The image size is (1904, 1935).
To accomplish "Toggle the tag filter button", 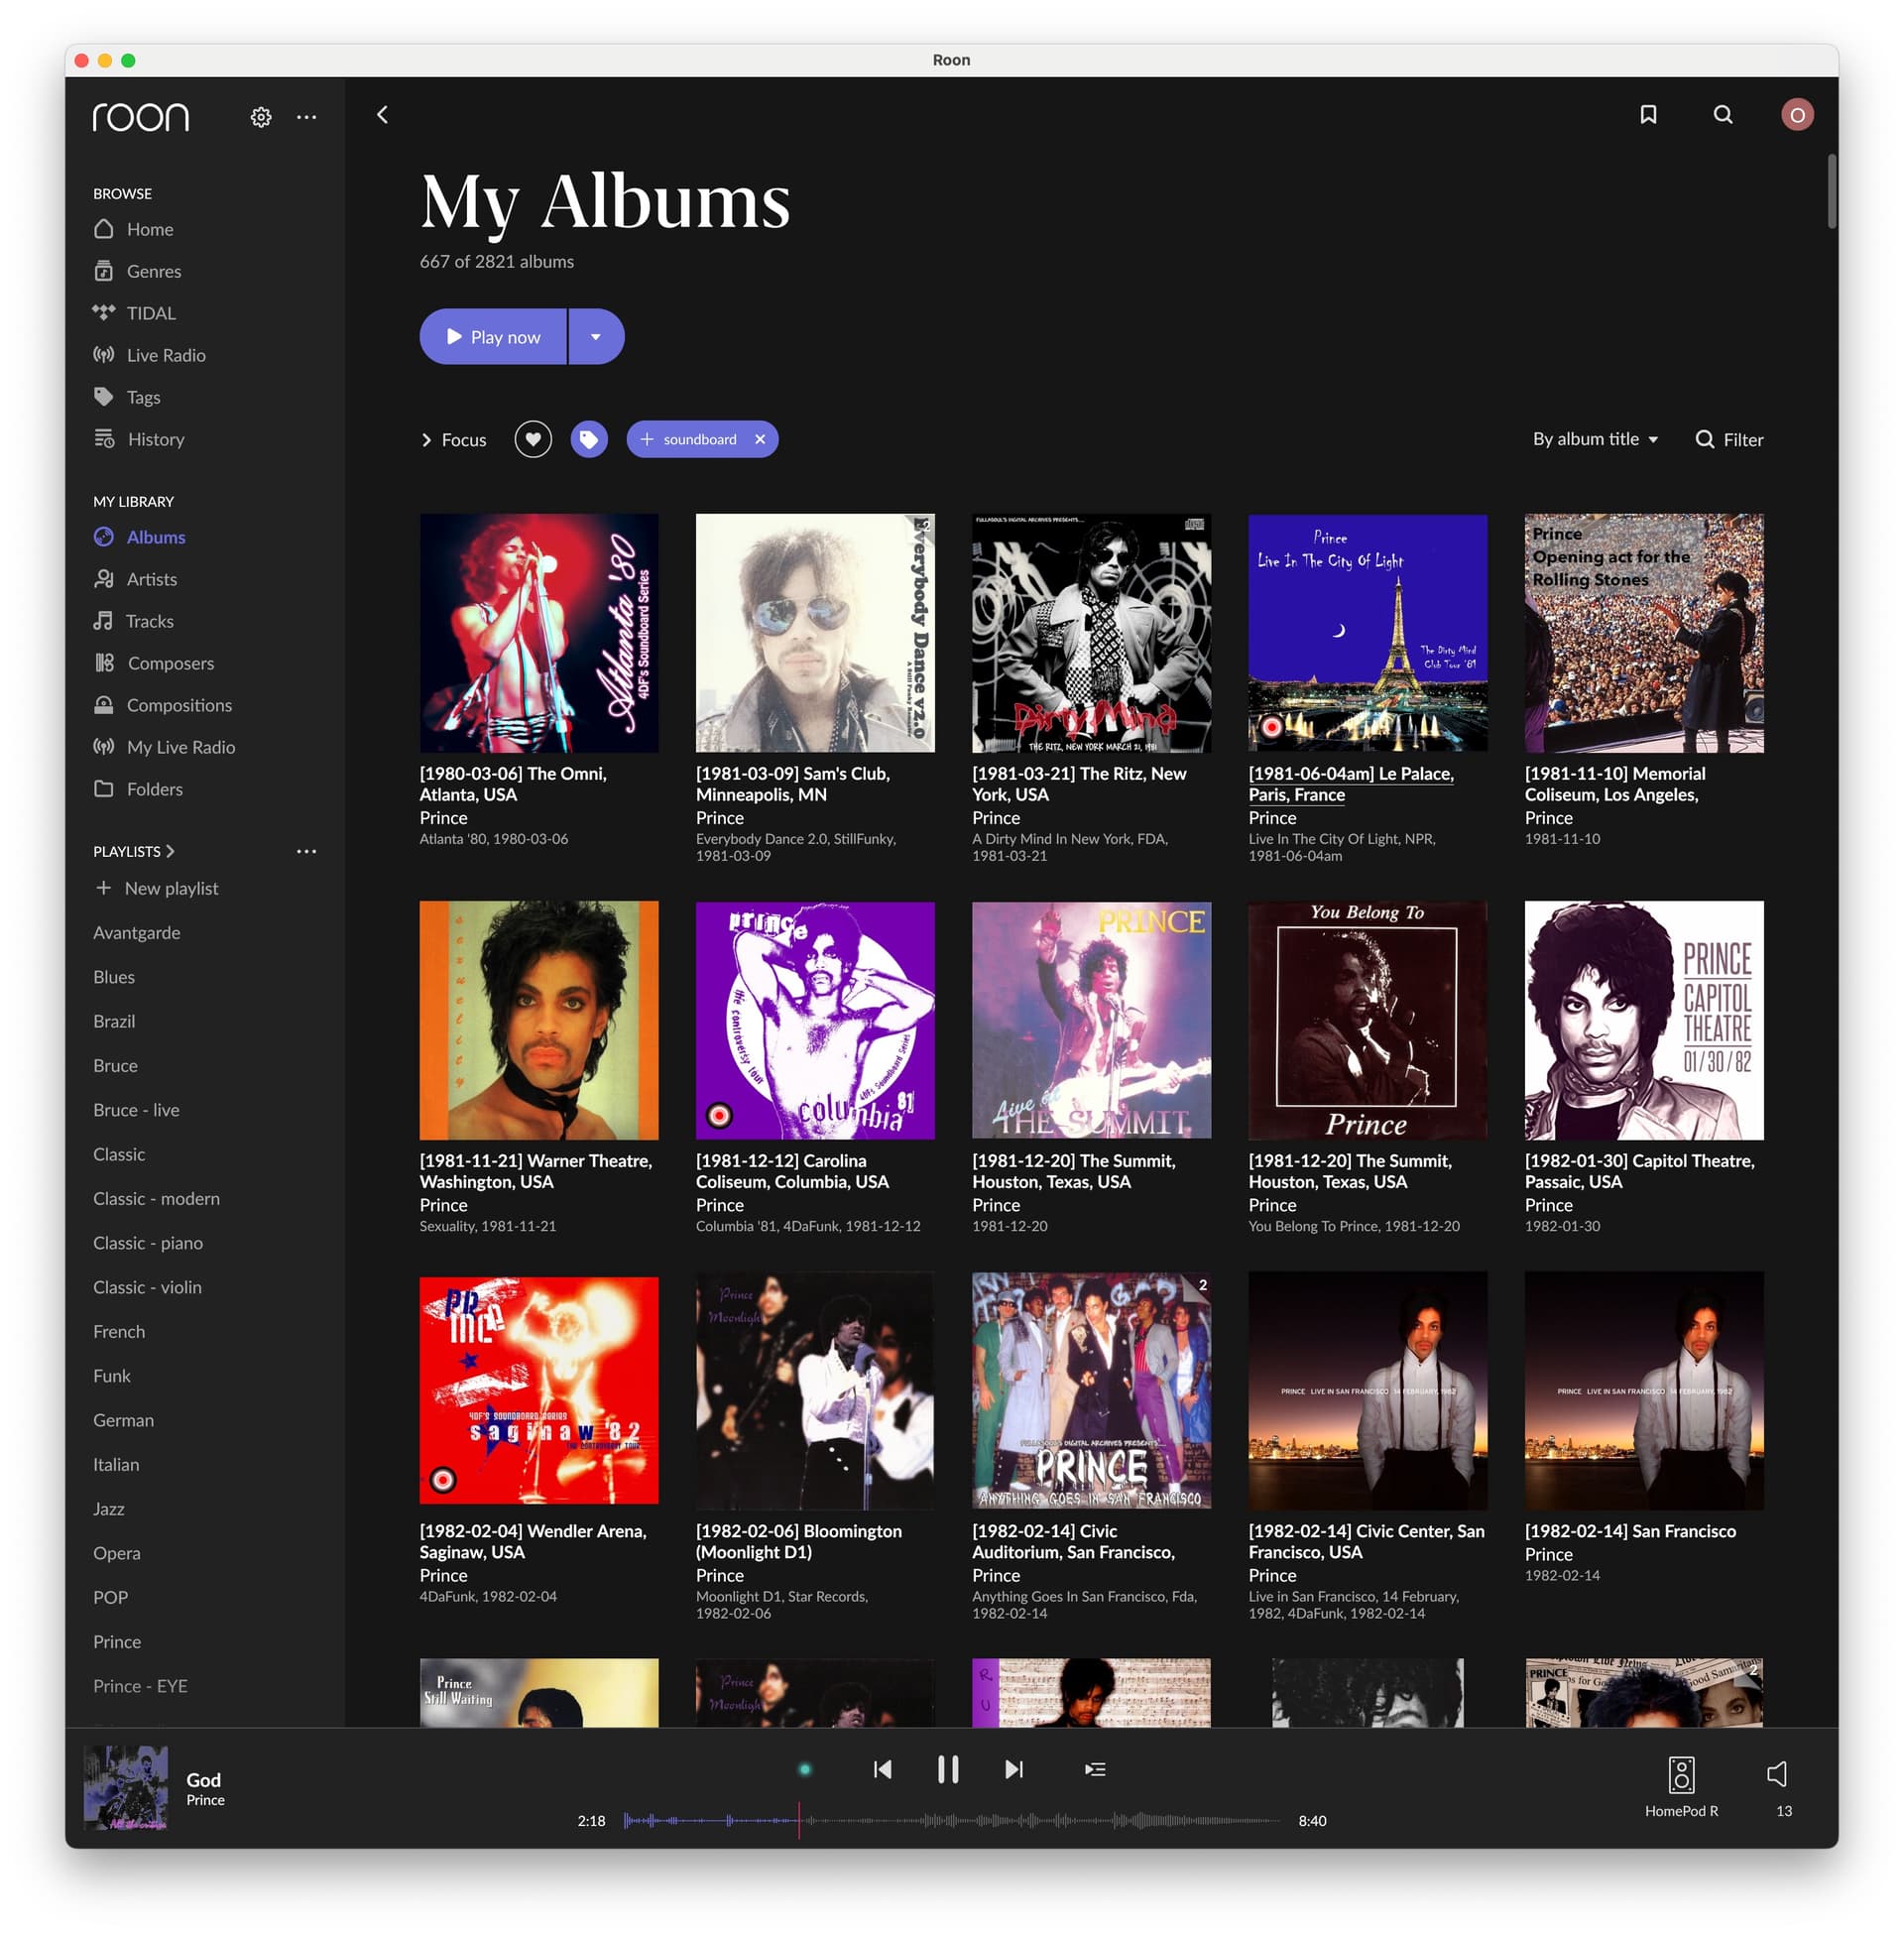I will [589, 440].
